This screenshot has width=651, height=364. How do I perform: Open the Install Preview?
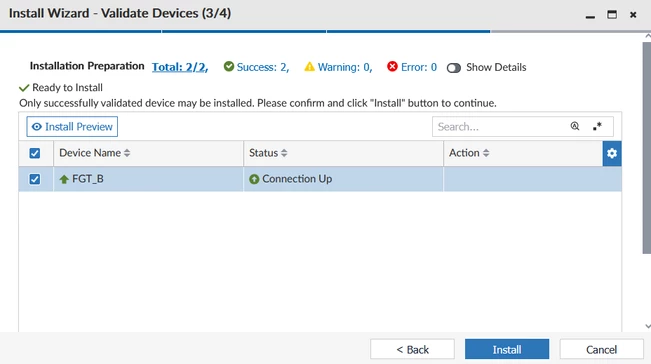pos(72,127)
